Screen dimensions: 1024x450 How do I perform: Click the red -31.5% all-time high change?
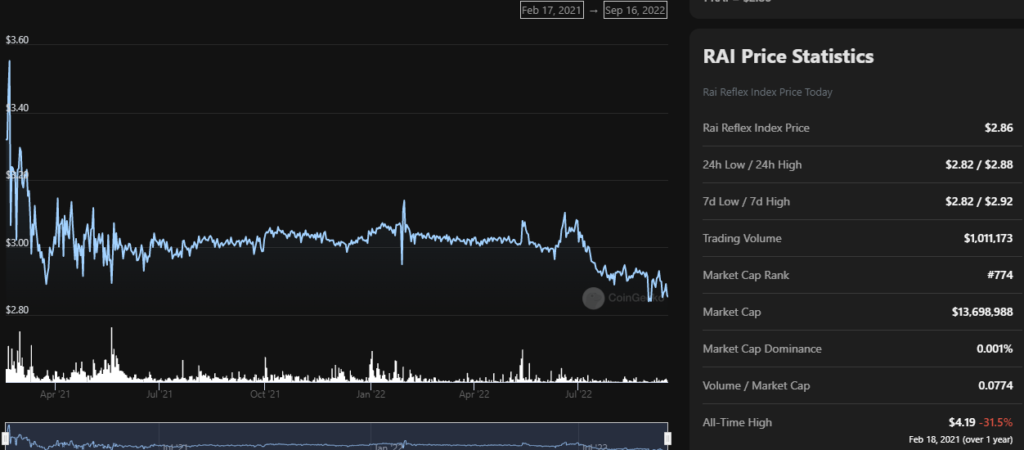coord(995,423)
